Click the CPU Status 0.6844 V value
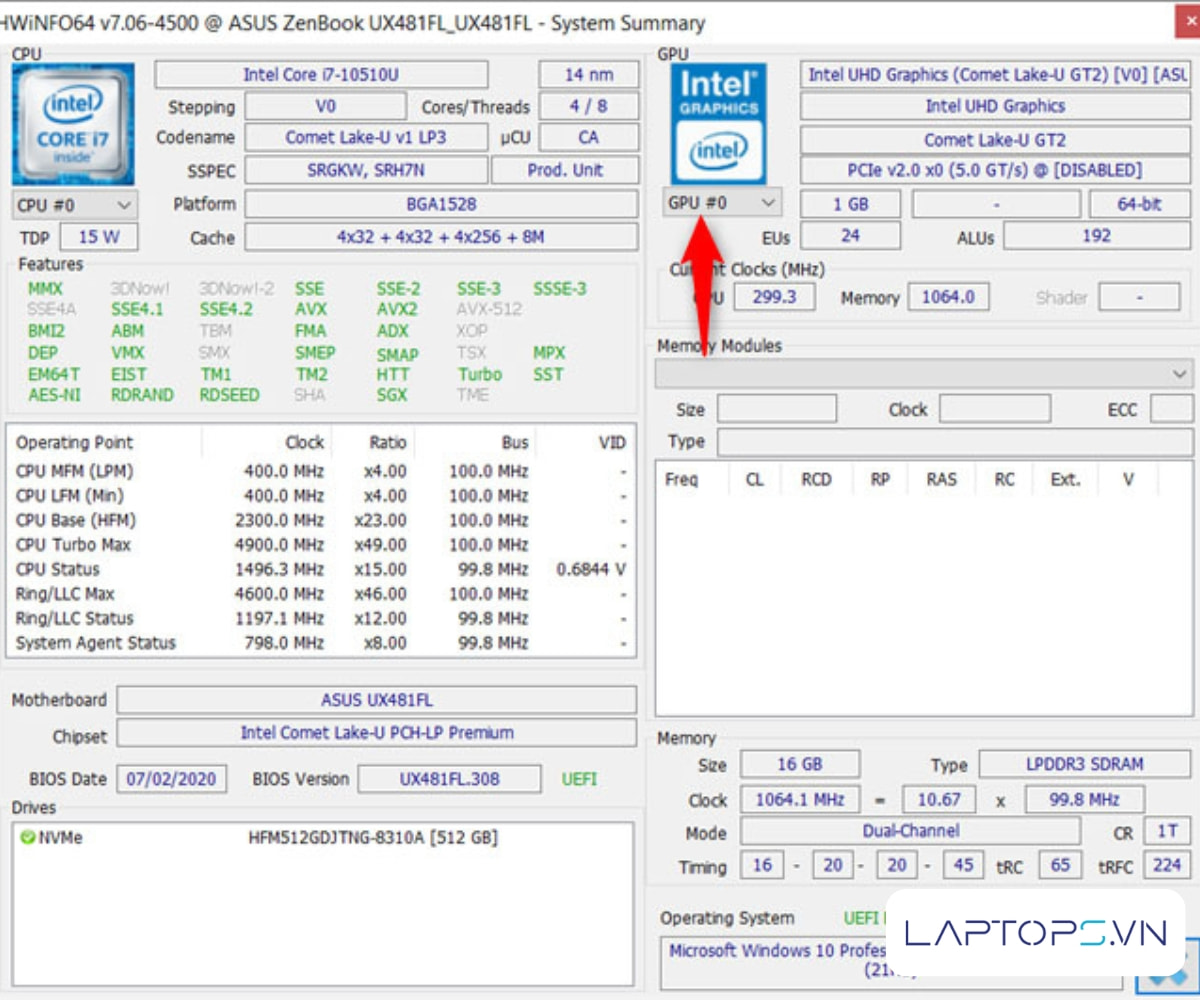 pyautogui.click(x=591, y=569)
